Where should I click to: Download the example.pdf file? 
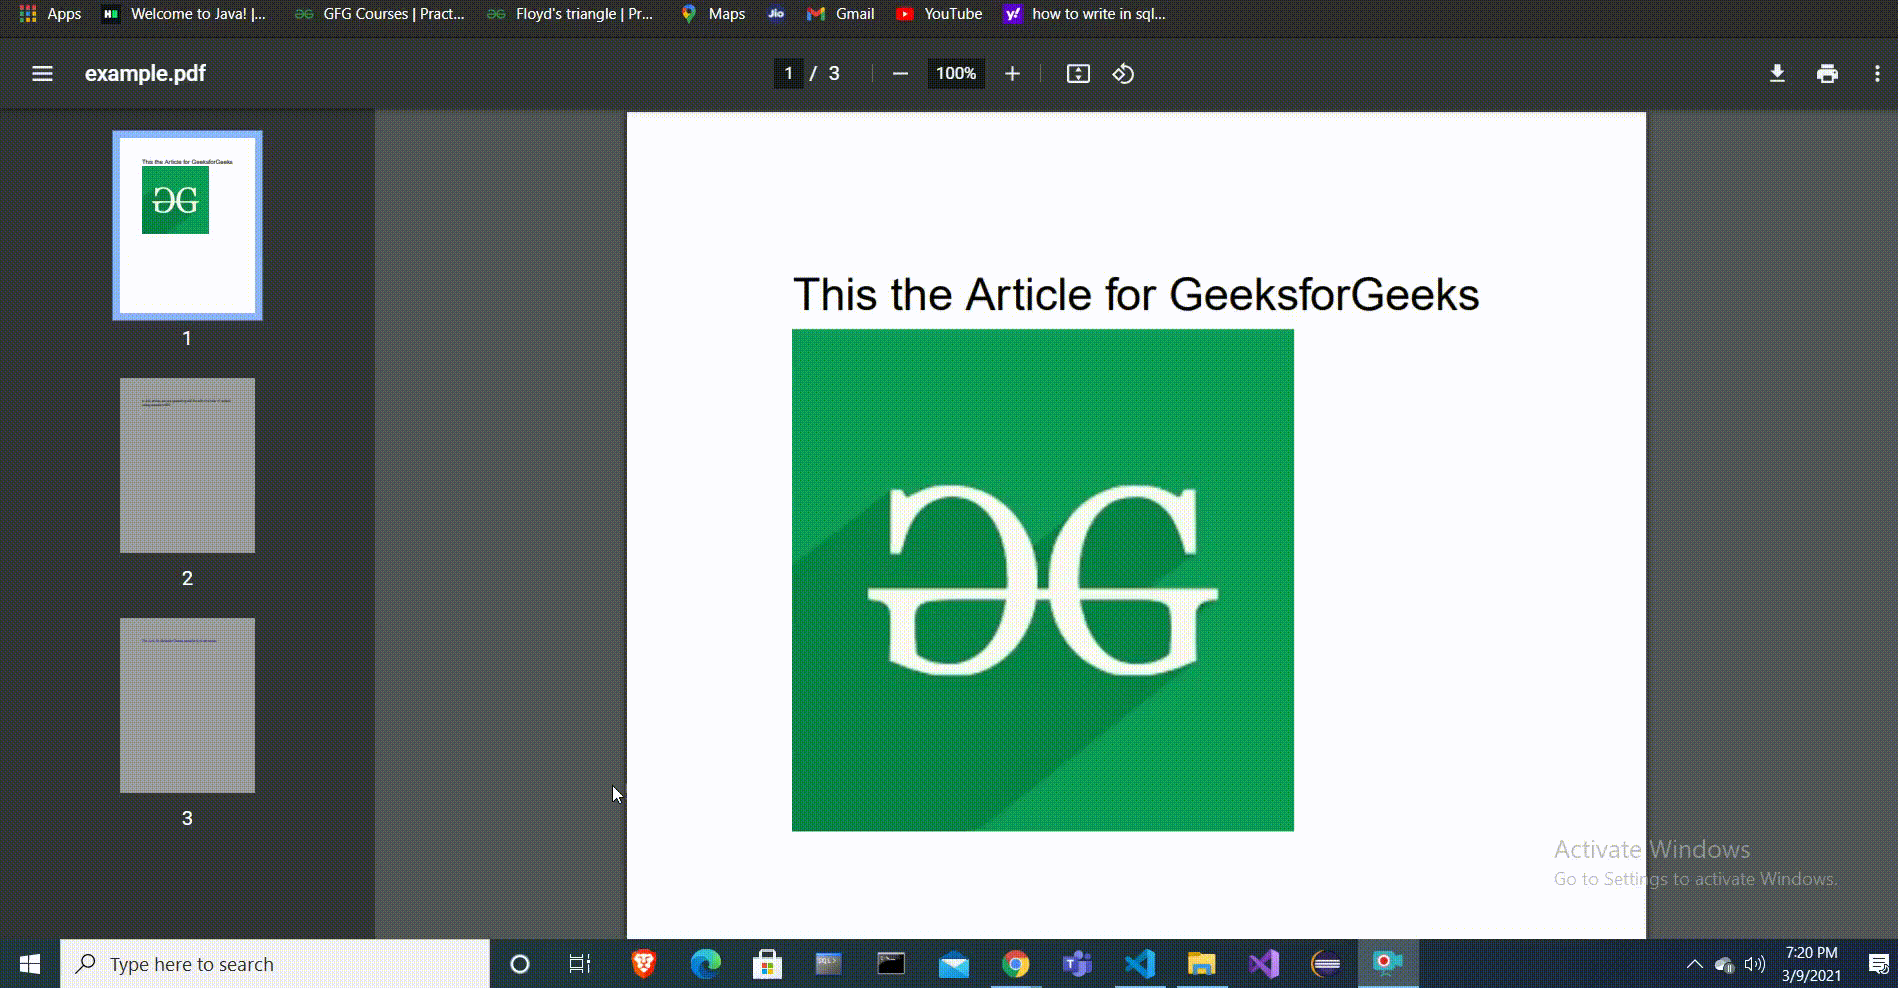pyautogui.click(x=1776, y=73)
